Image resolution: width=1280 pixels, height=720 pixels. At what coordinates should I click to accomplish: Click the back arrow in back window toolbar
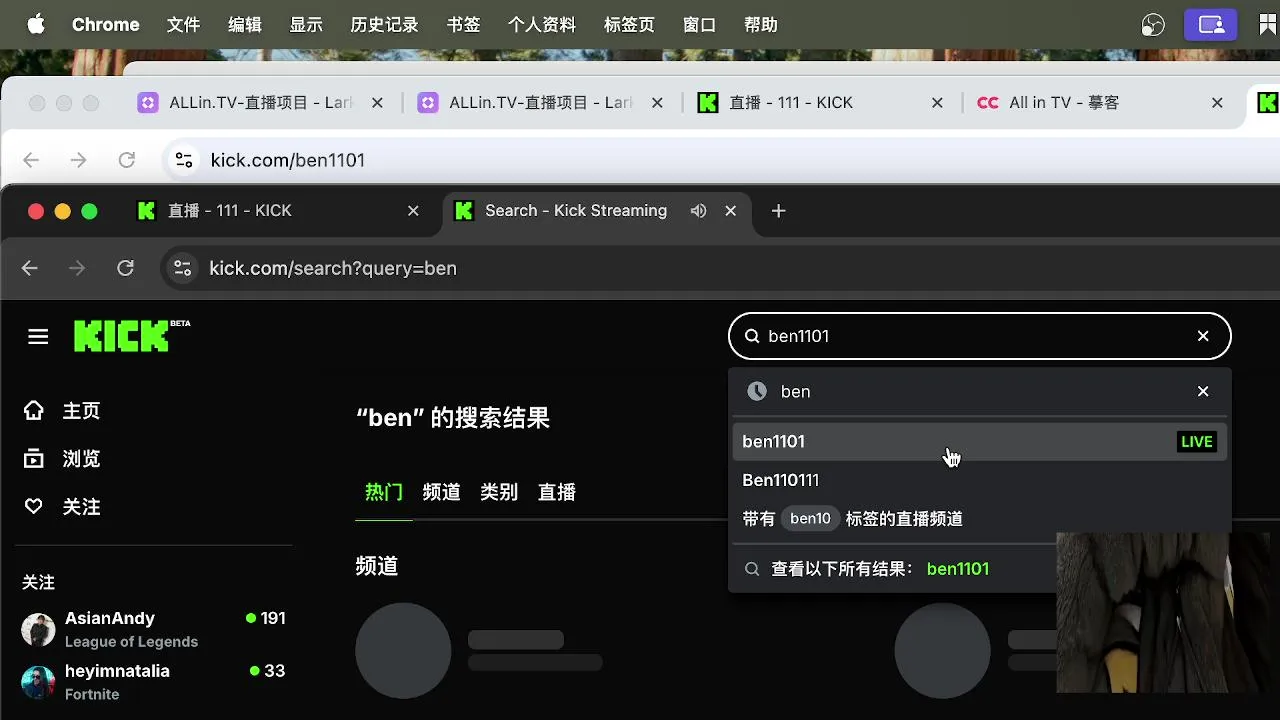(x=30, y=160)
